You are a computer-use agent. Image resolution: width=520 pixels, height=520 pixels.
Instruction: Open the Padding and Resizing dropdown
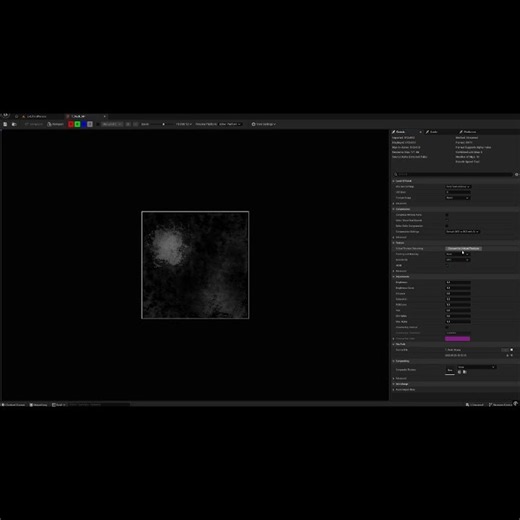coord(458,254)
